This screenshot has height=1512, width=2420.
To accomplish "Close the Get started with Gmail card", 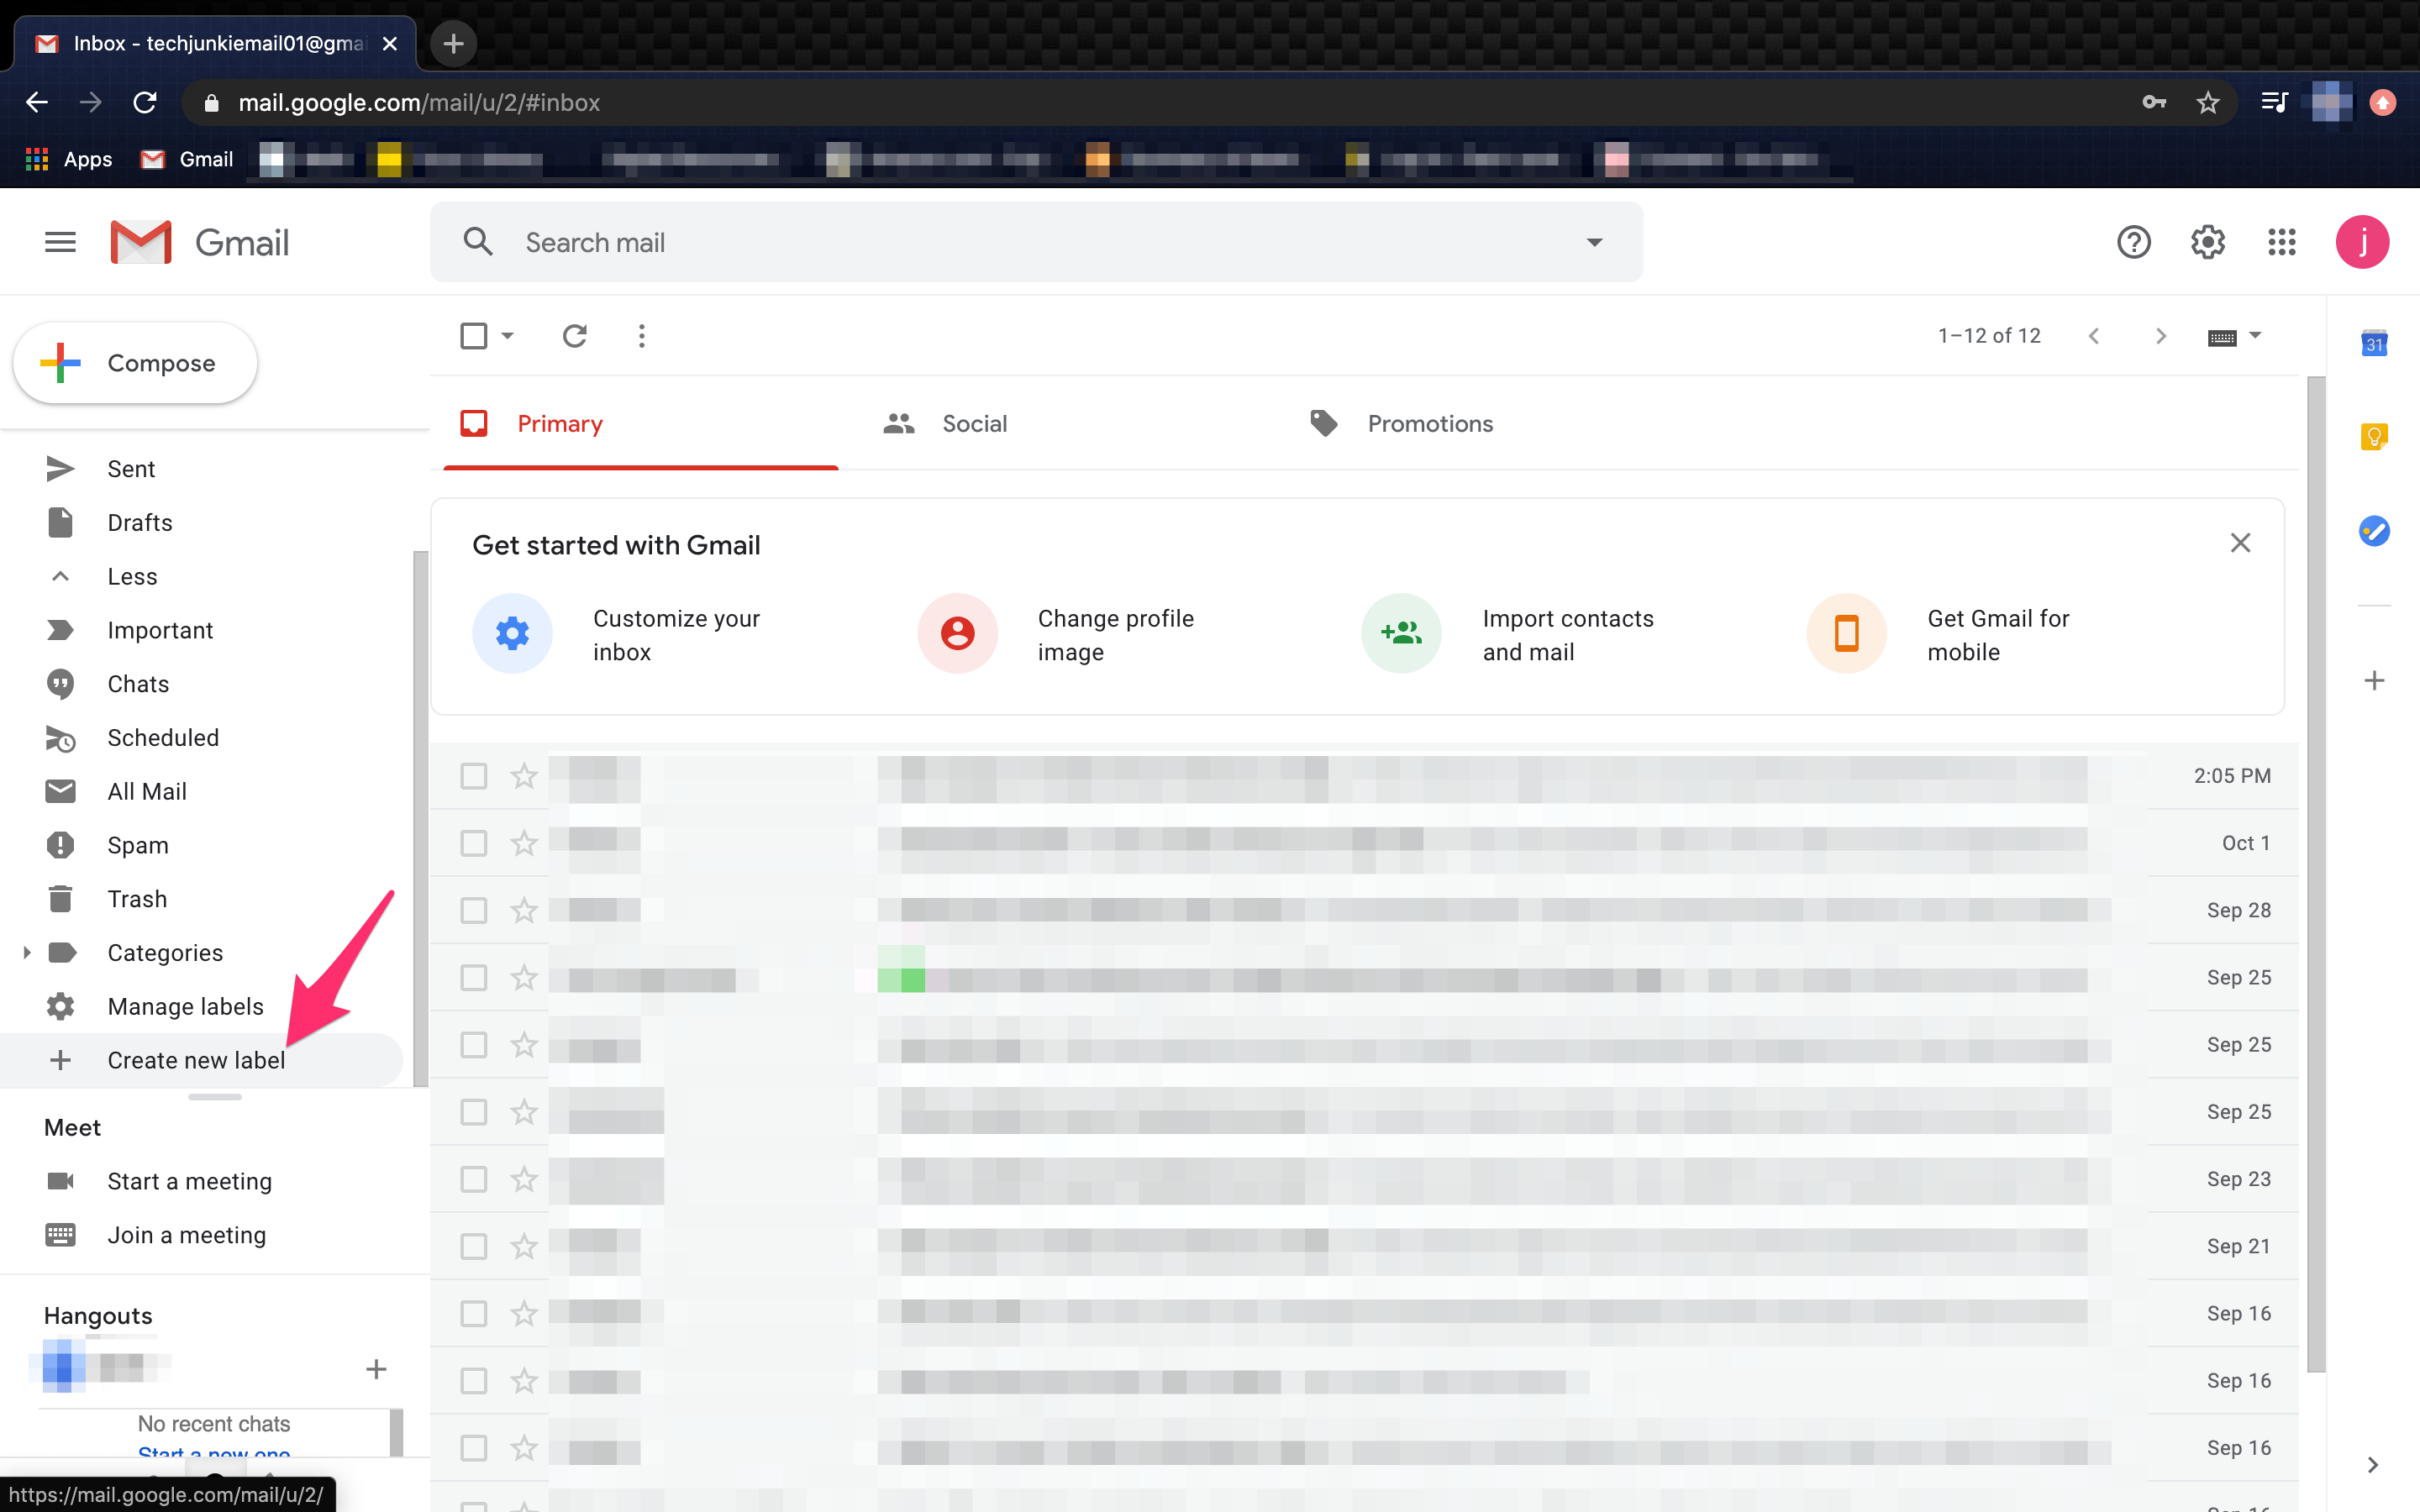I will (x=2240, y=543).
